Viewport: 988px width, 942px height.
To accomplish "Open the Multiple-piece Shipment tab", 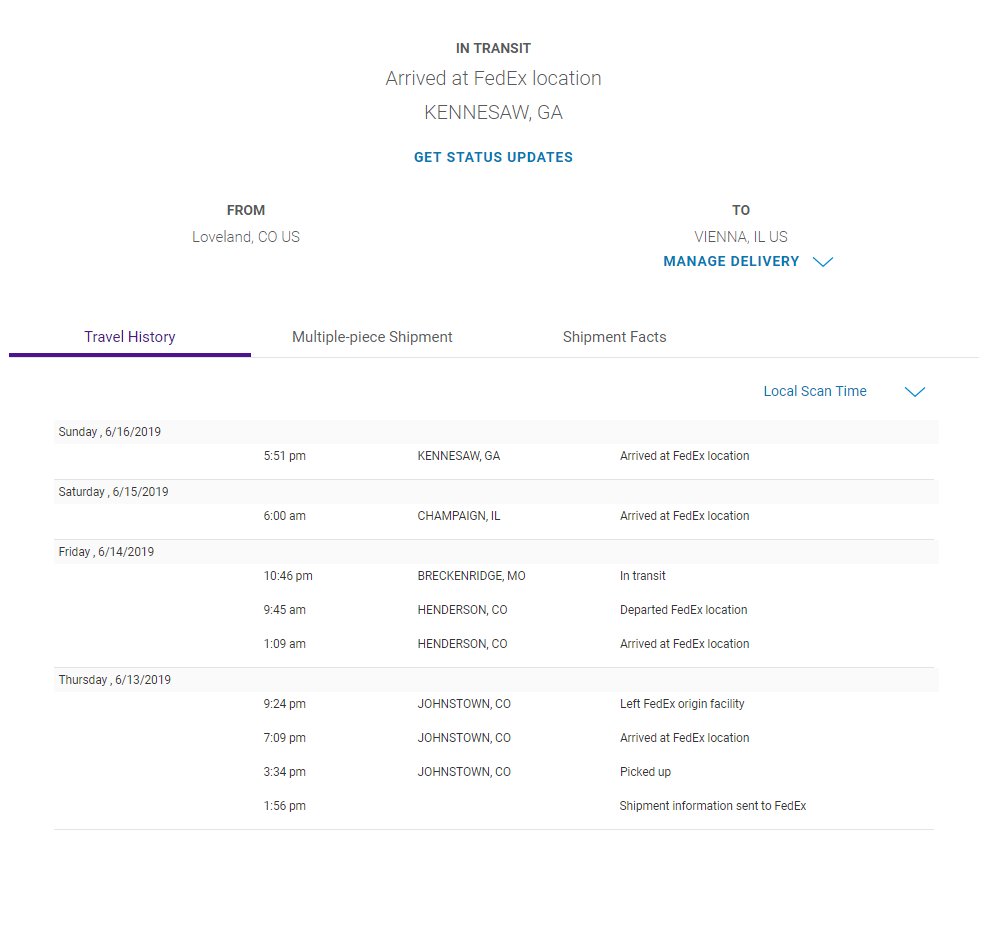I will [372, 337].
